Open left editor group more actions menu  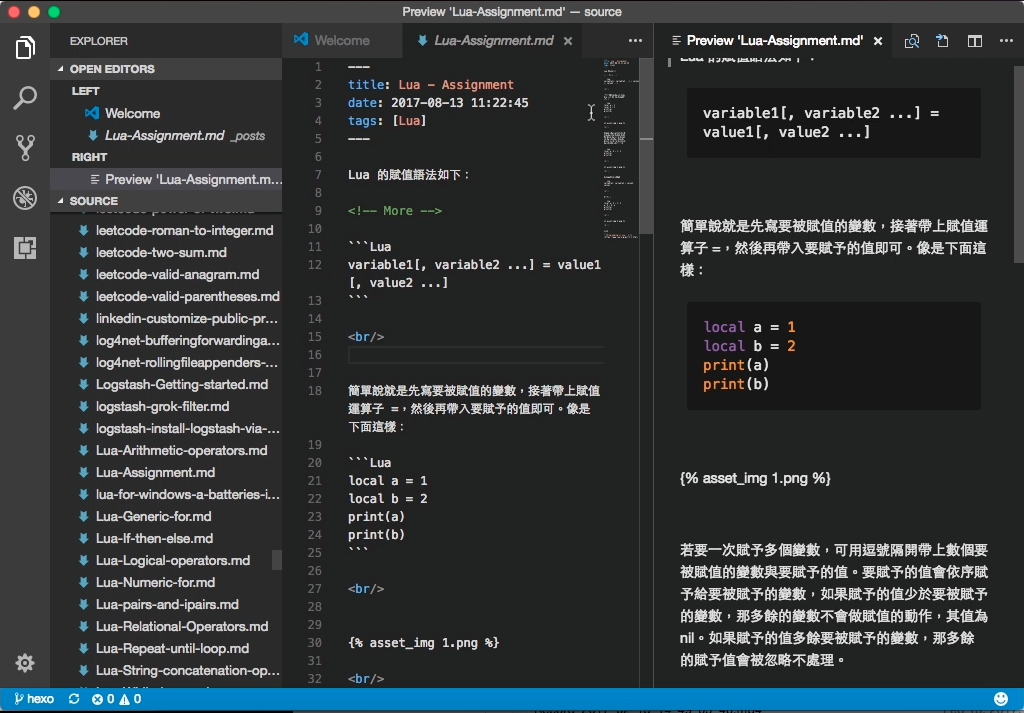(x=635, y=40)
